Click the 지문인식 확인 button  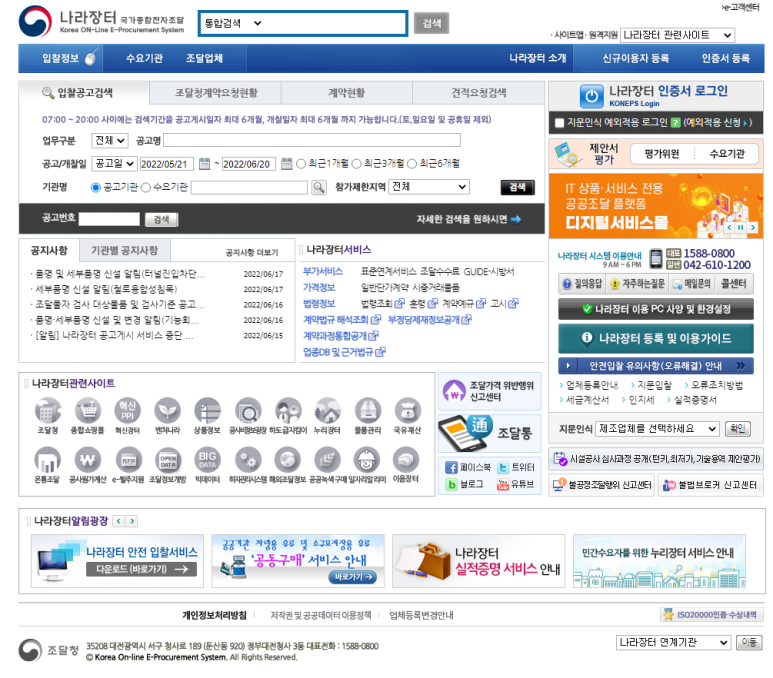tap(738, 428)
